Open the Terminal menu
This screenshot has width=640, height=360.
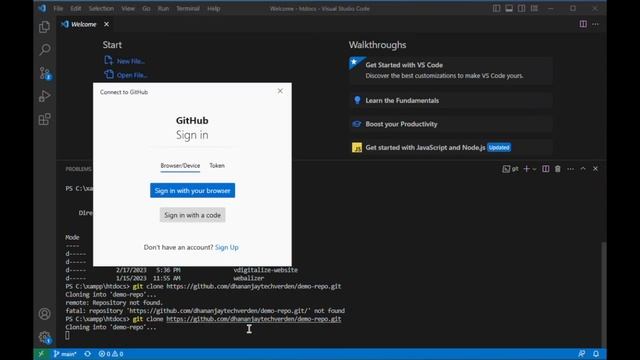pos(188,8)
